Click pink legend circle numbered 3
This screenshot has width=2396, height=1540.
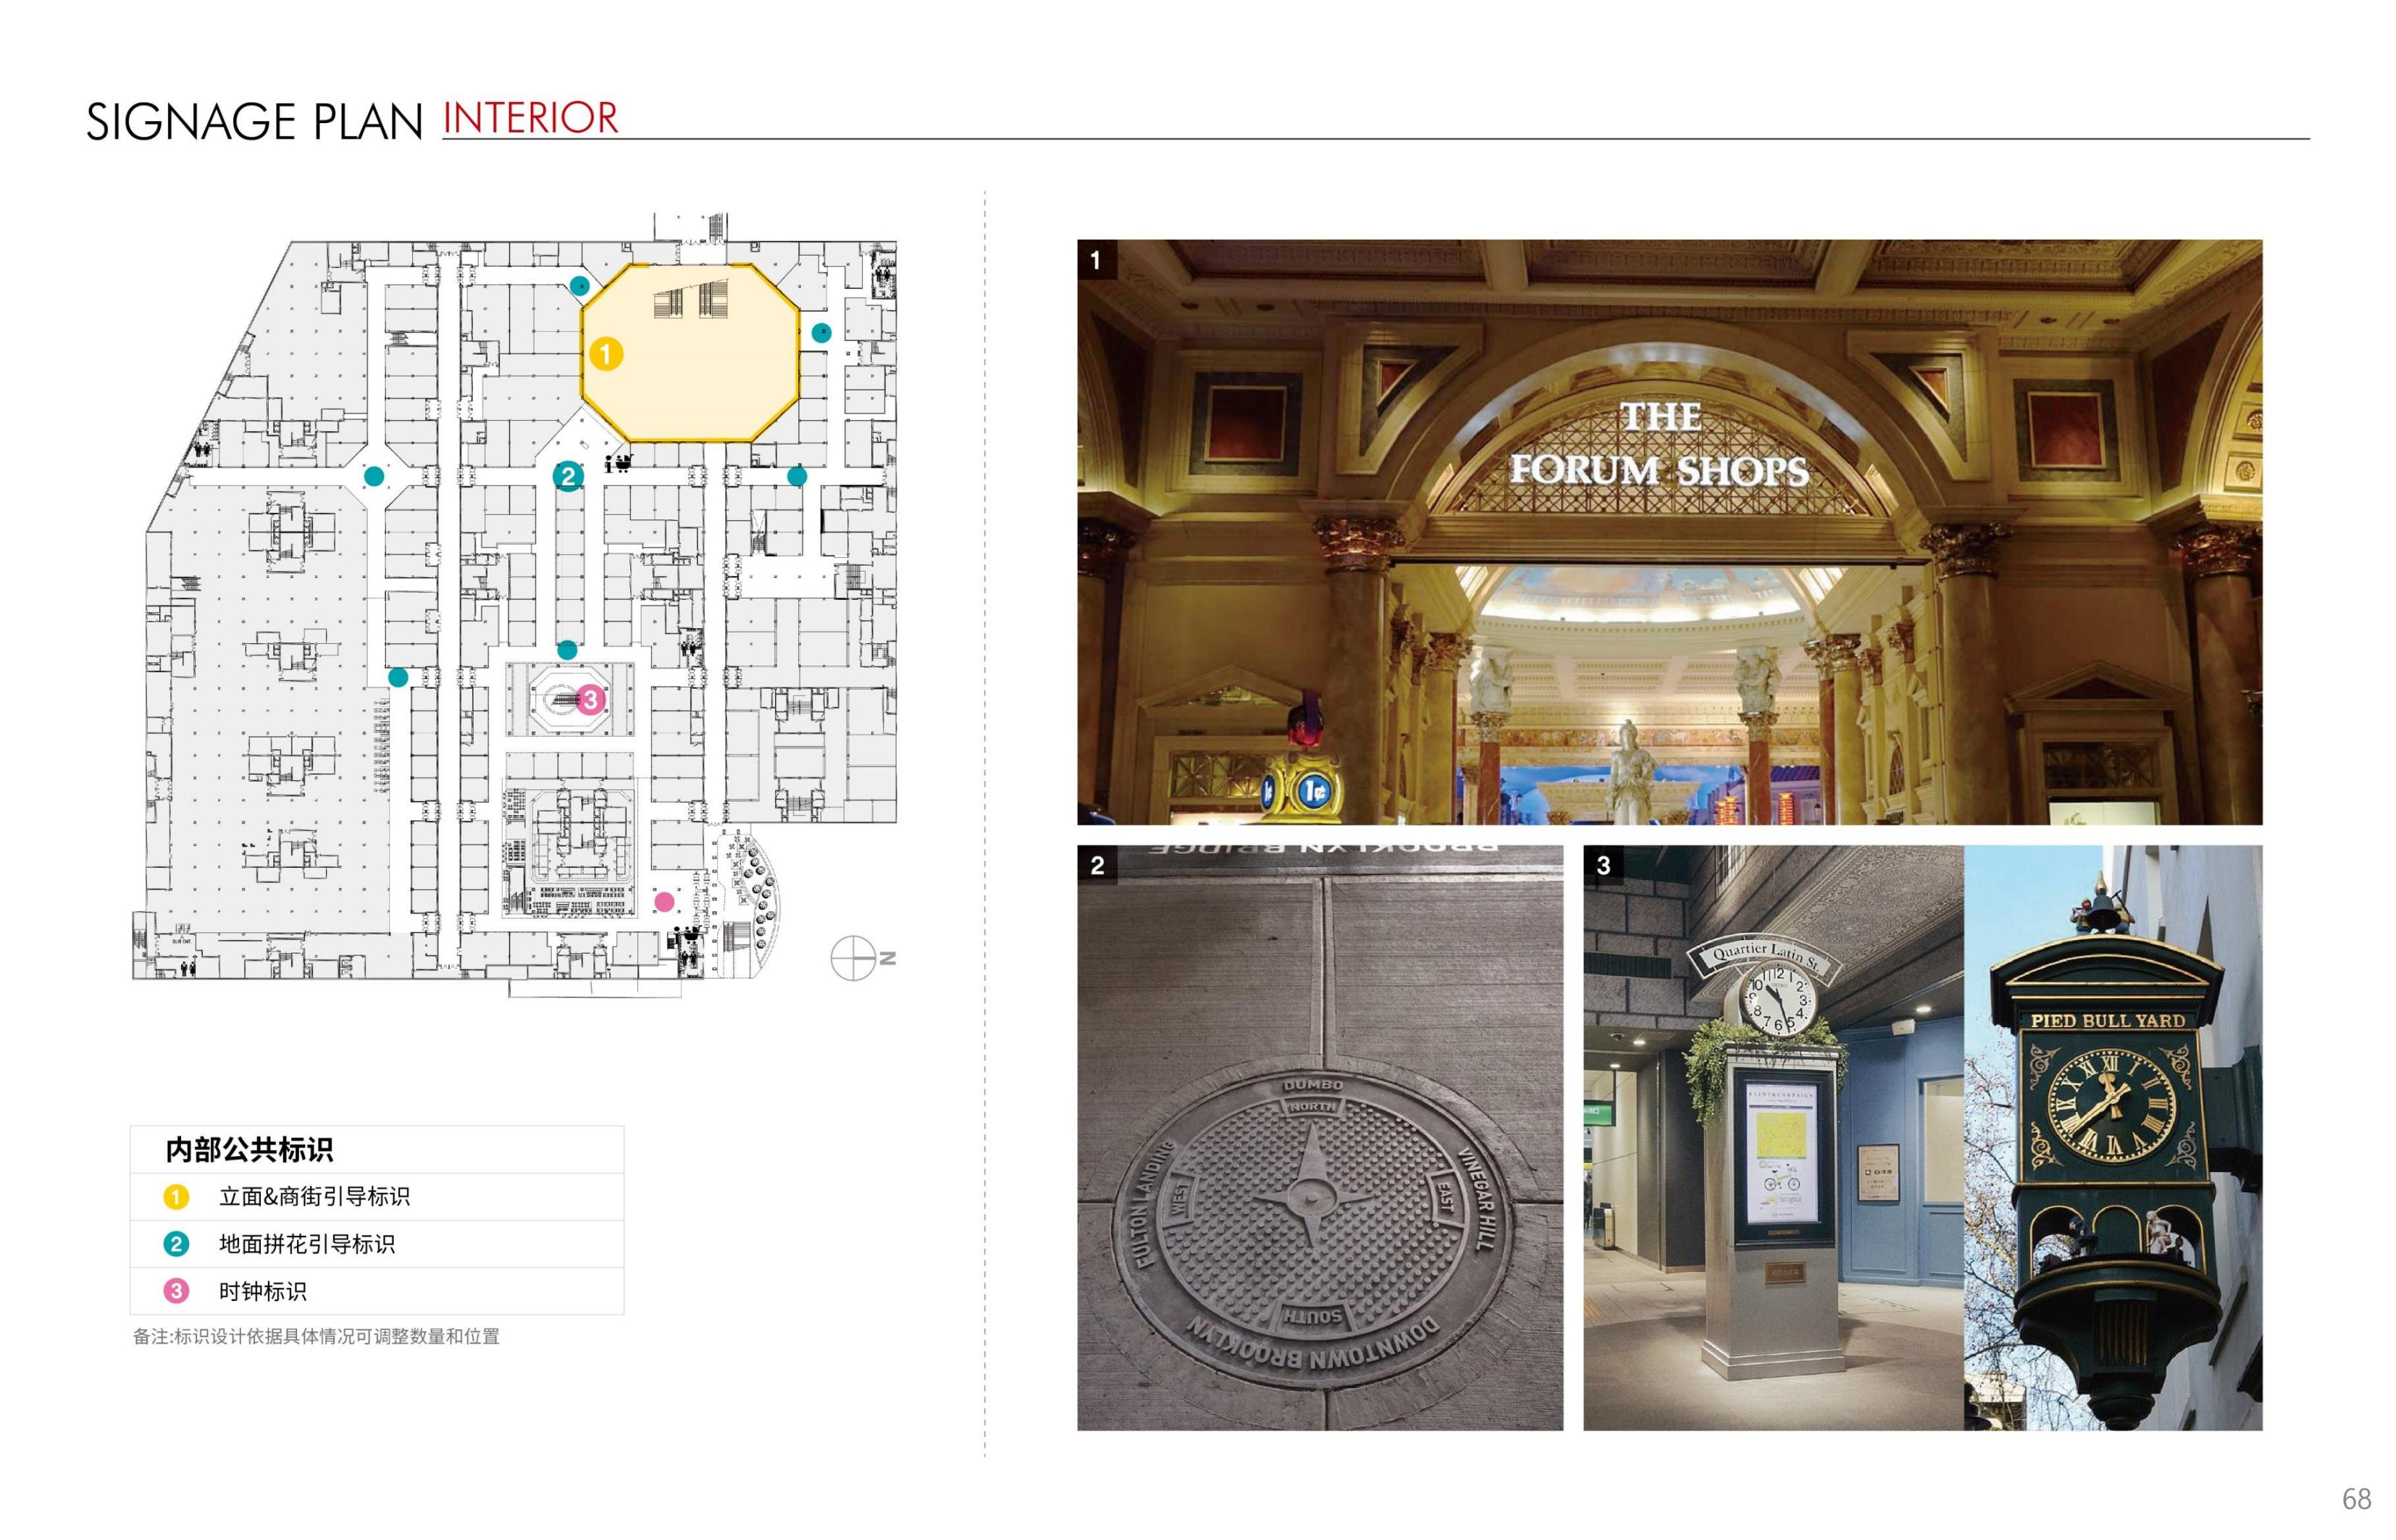176,1291
